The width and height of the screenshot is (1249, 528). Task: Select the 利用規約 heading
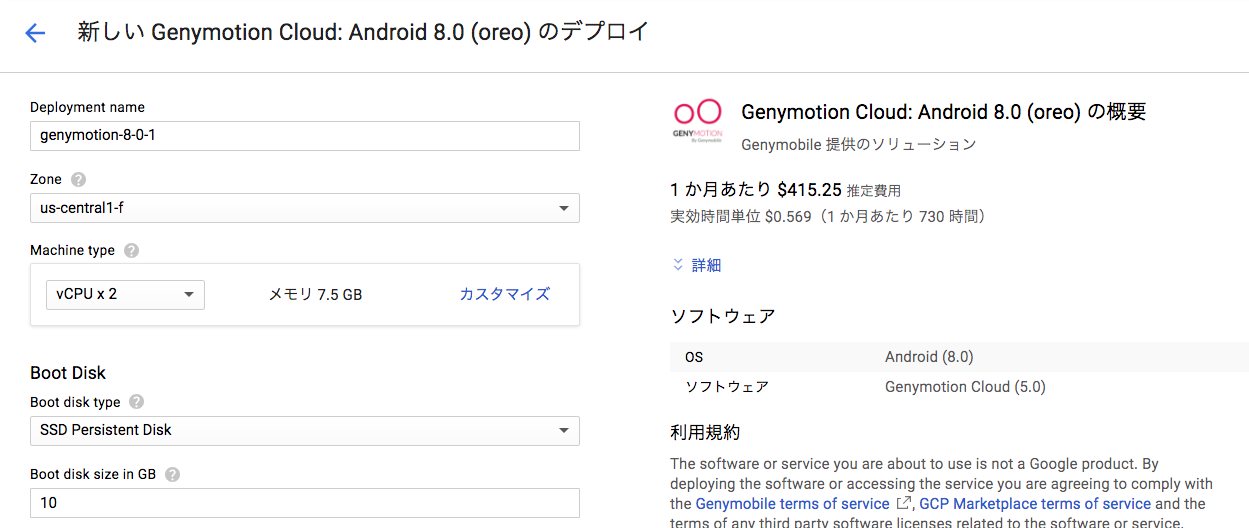point(705,433)
